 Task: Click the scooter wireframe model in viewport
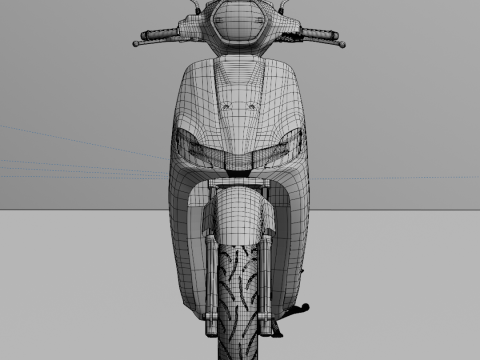point(239,180)
